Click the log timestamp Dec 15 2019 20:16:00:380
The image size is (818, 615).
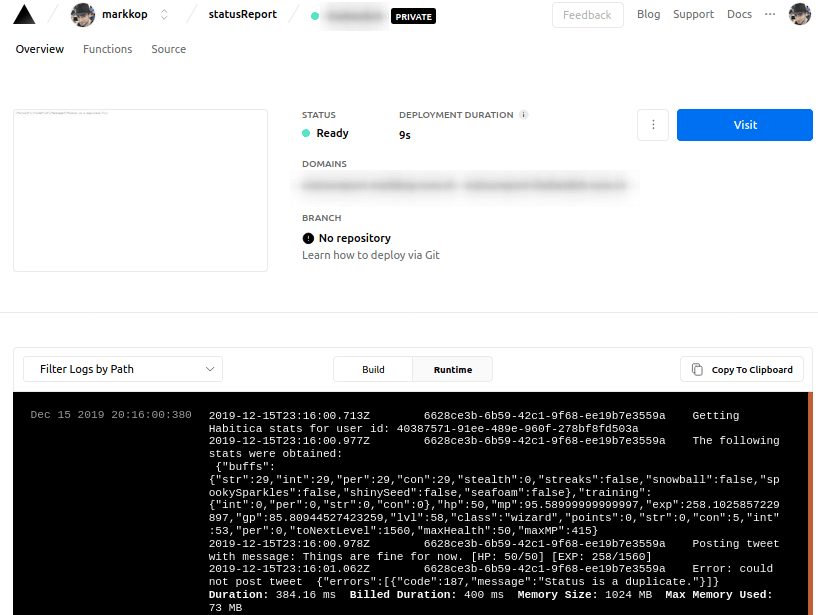coord(111,415)
